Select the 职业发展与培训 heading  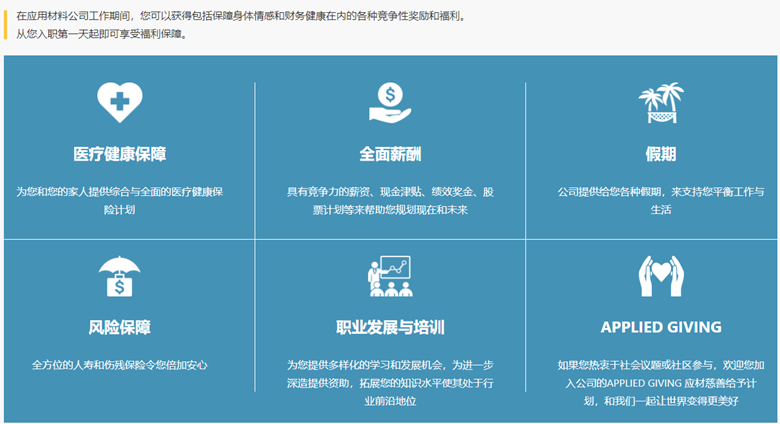pos(390,327)
